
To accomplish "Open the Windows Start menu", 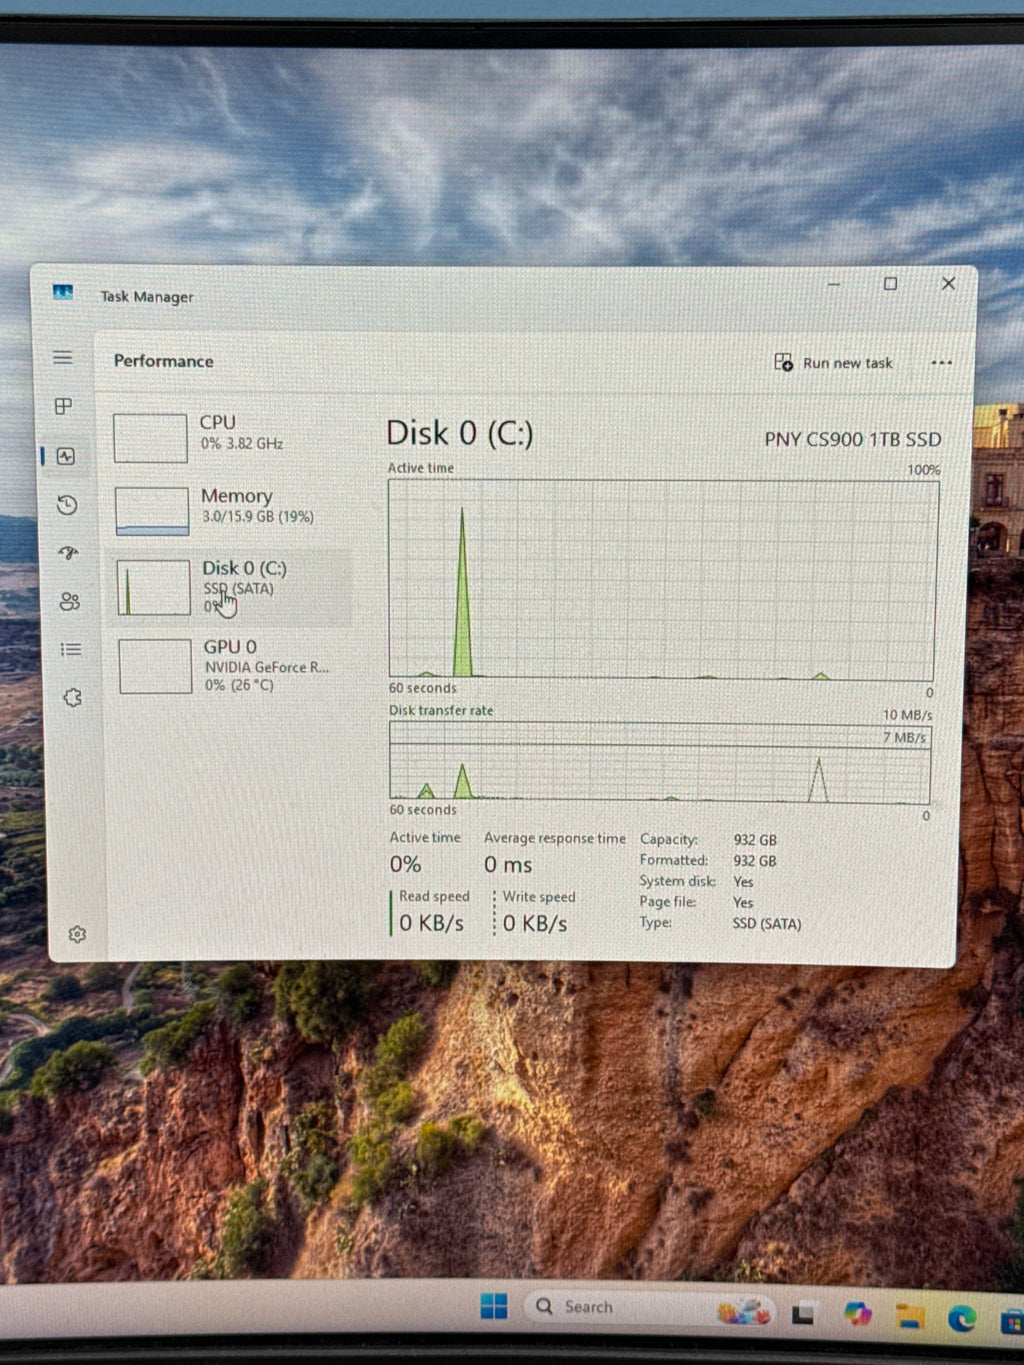I will click(494, 1306).
